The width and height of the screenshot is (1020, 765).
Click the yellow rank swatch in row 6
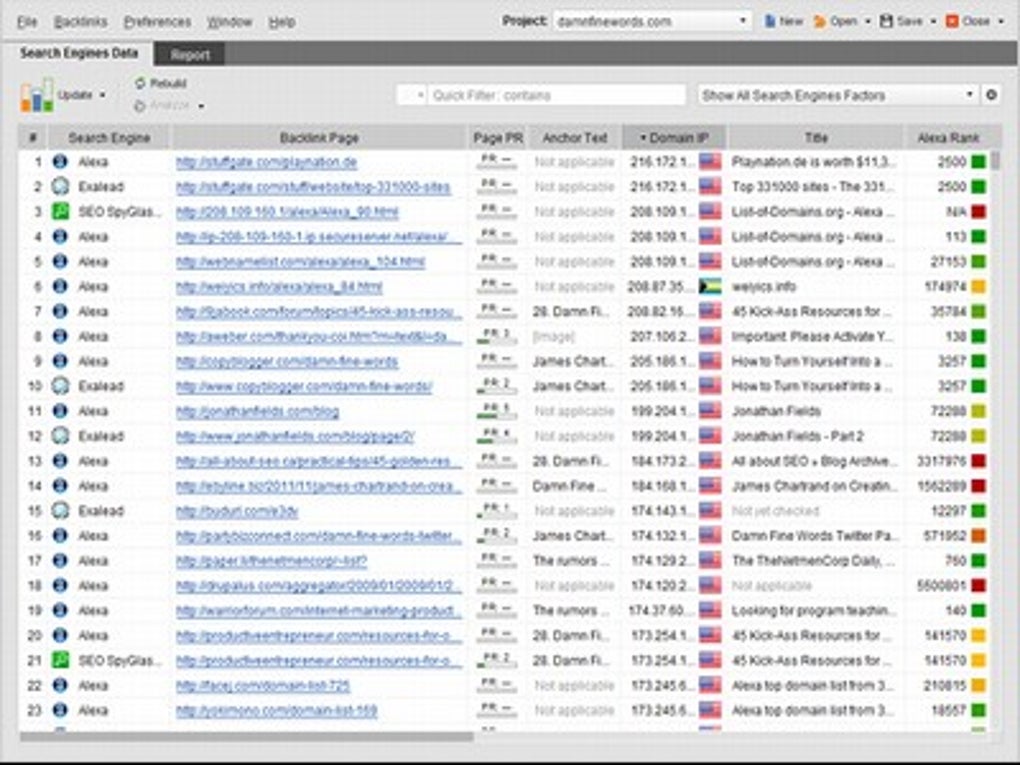[978, 286]
